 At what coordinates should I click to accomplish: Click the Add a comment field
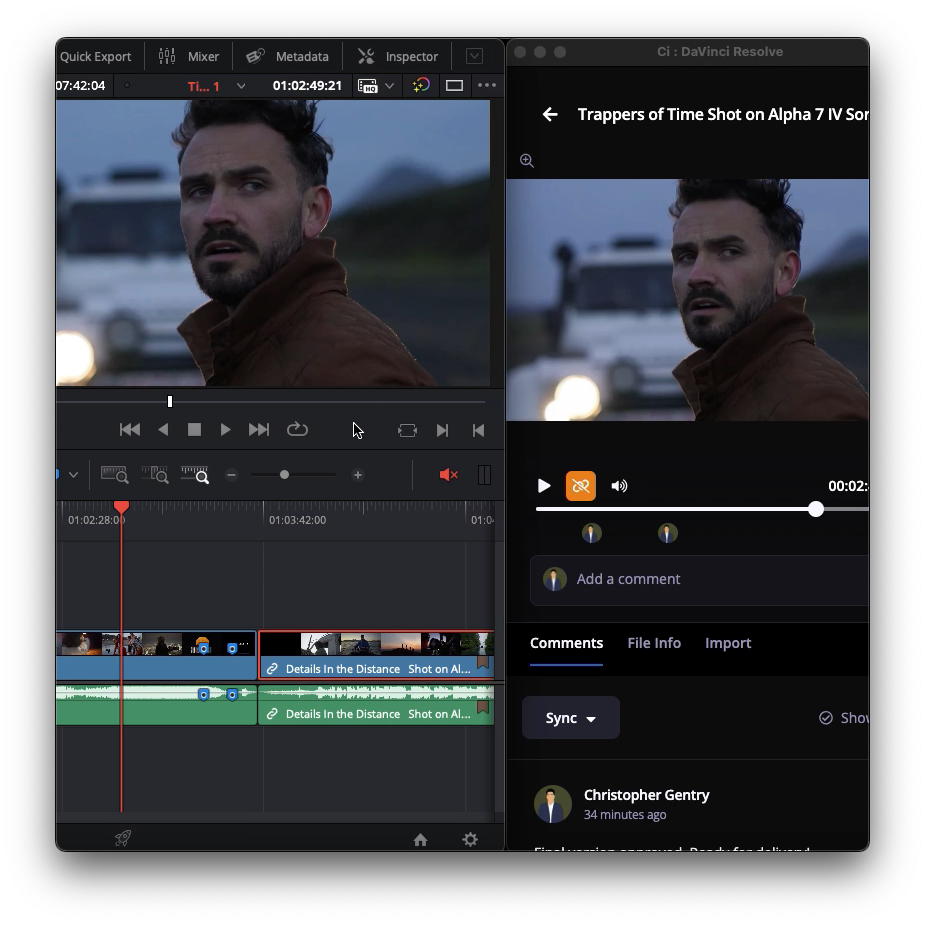tap(699, 580)
